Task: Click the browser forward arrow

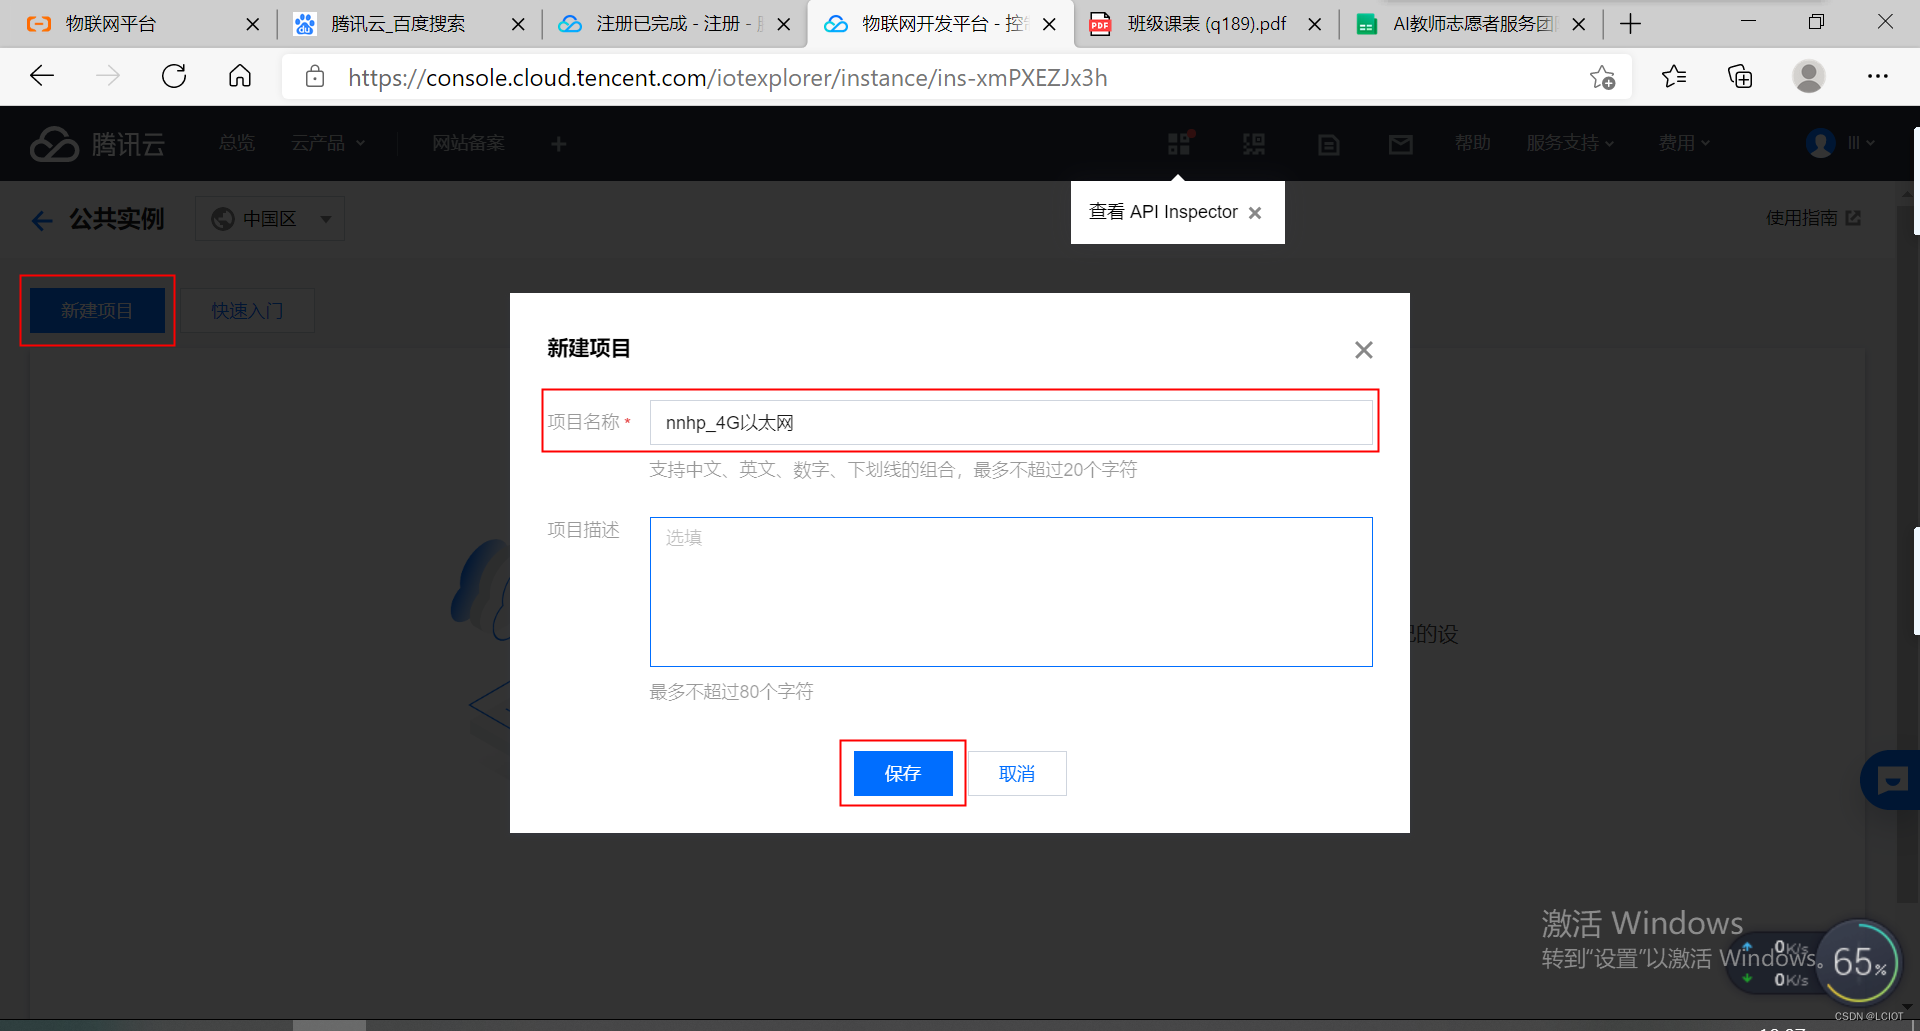Action: pos(108,76)
